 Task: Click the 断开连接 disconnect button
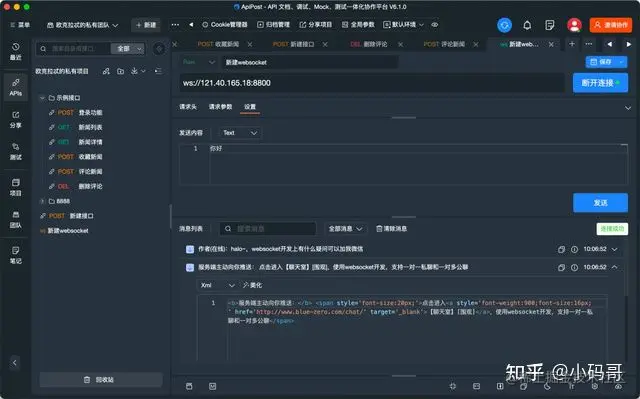click(x=600, y=83)
